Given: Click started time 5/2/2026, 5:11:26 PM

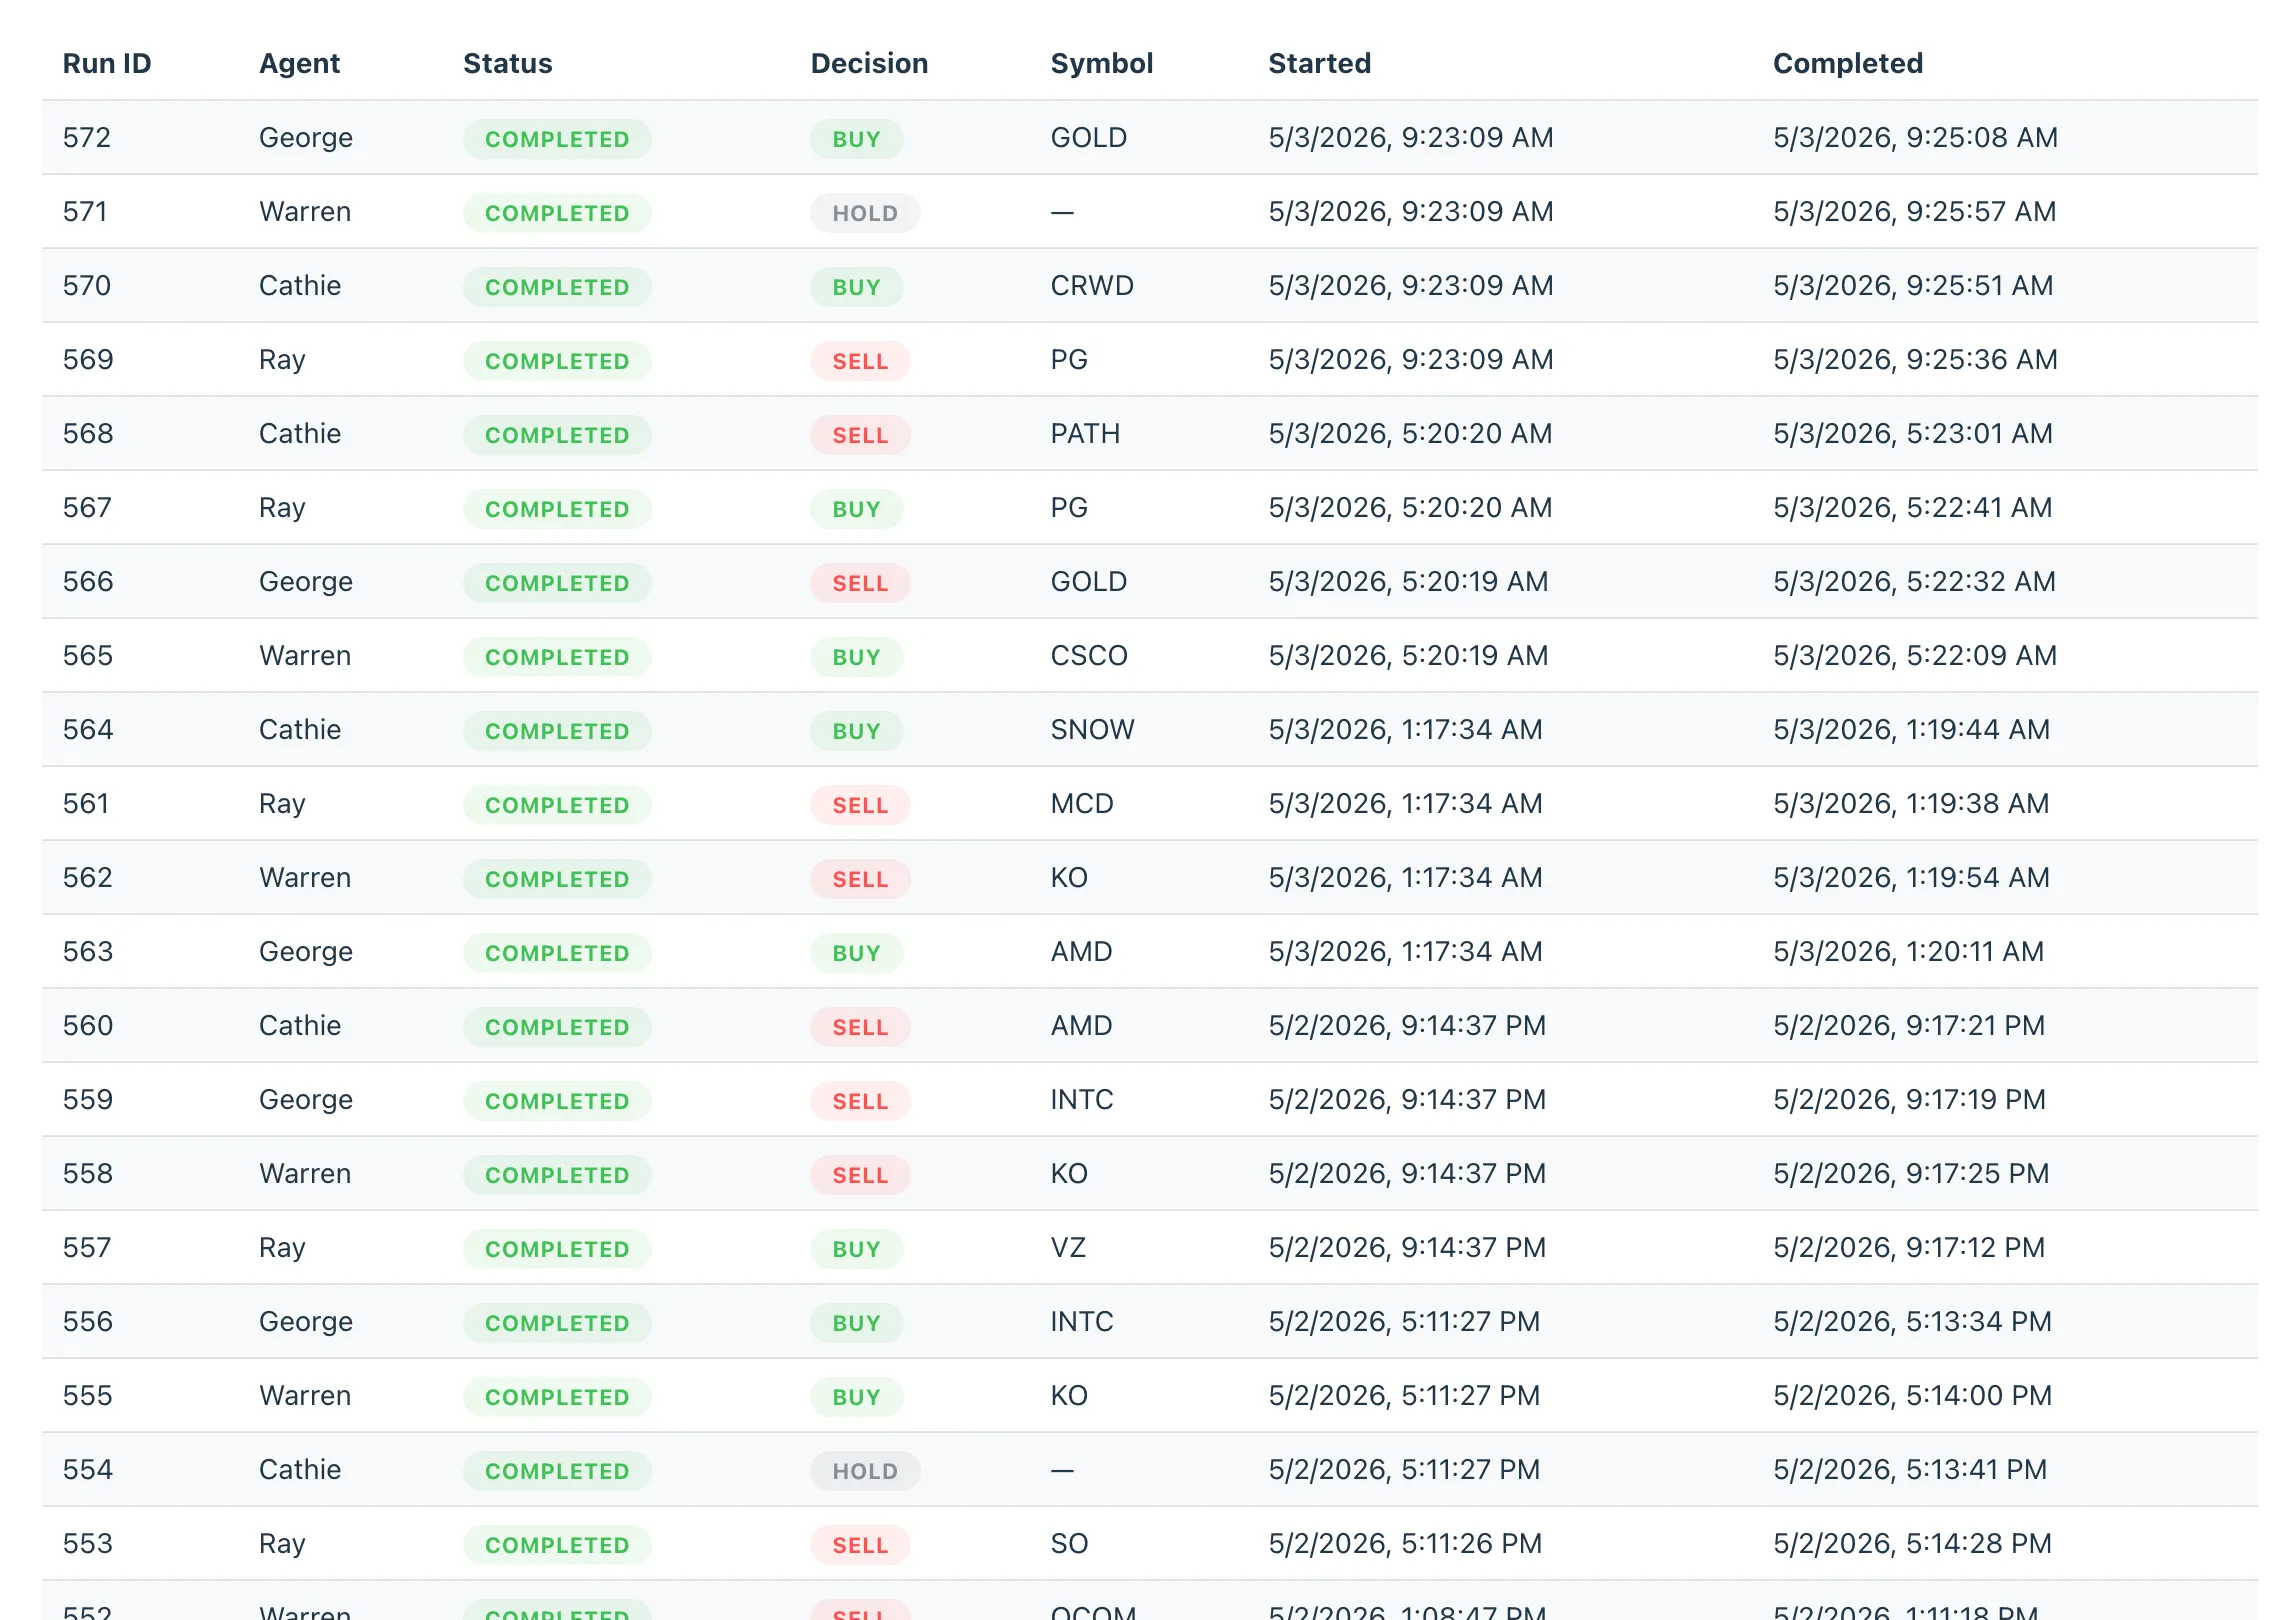Looking at the screenshot, I should tap(1404, 1543).
